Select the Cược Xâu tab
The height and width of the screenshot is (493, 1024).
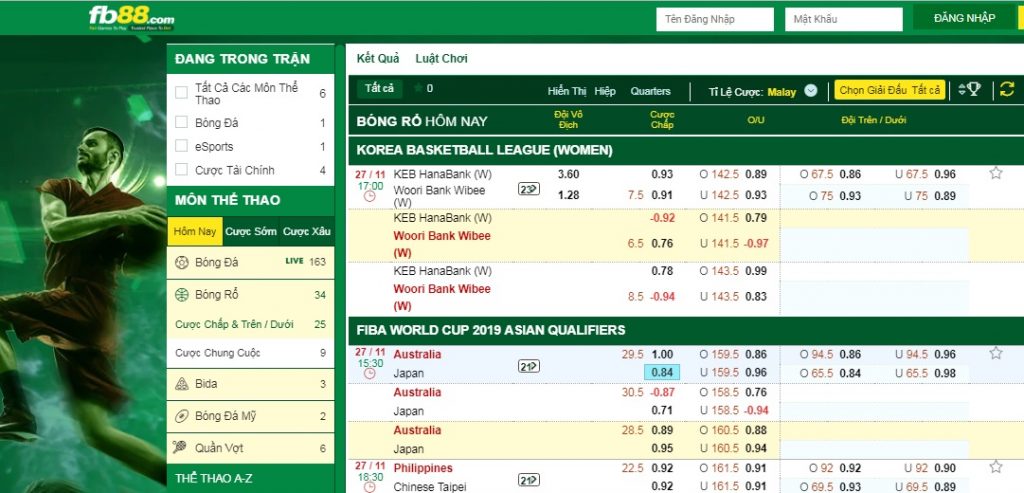307,231
